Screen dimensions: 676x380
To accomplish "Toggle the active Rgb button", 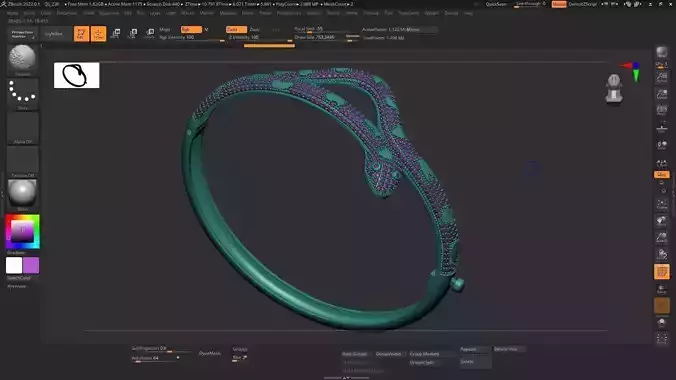I will coord(191,30).
